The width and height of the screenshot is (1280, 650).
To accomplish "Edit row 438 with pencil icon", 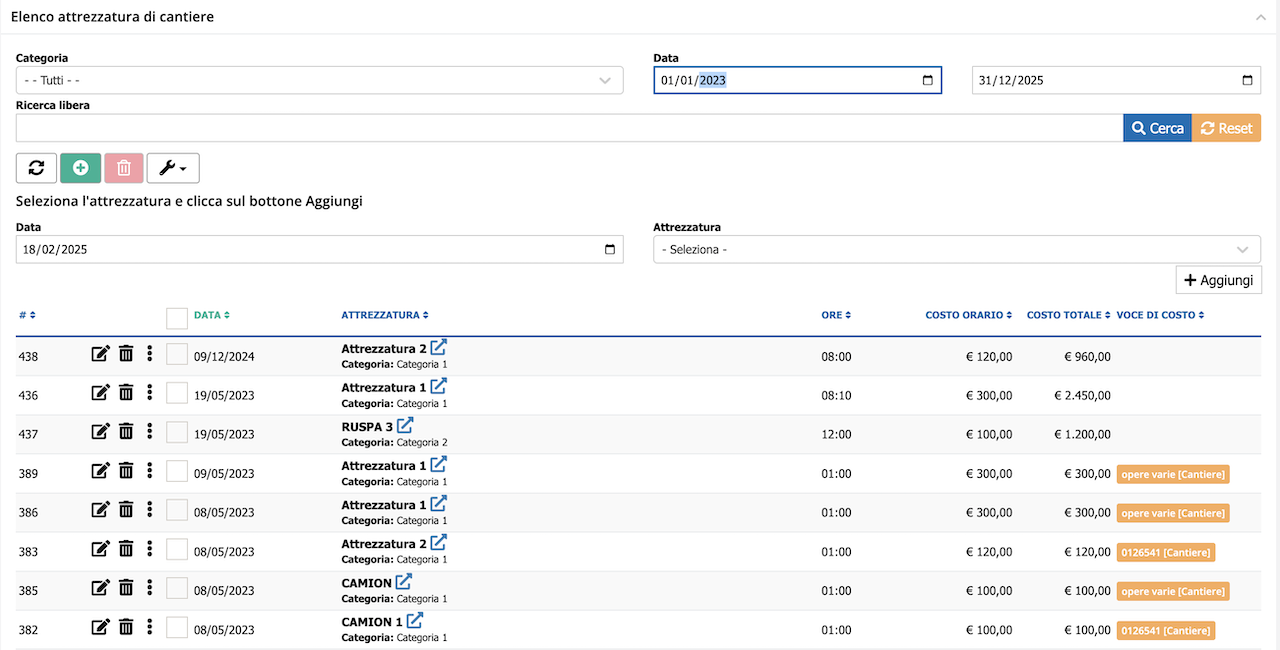I will click(x=100, y=353).
